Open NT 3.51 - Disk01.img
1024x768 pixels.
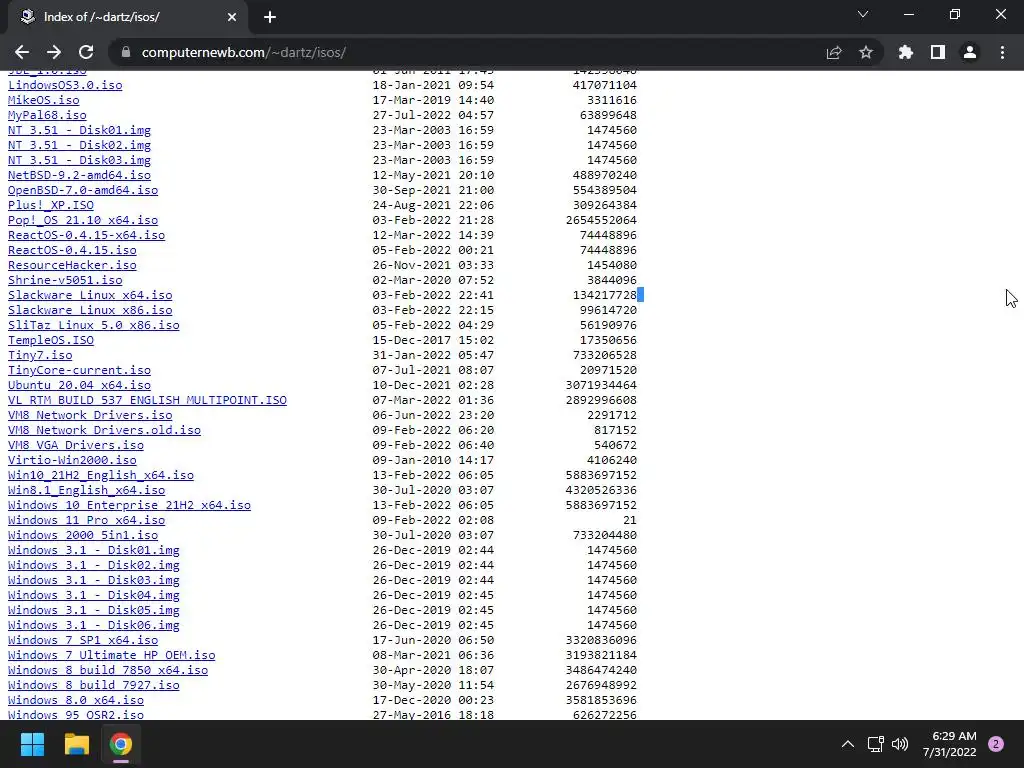pos(79,130)
